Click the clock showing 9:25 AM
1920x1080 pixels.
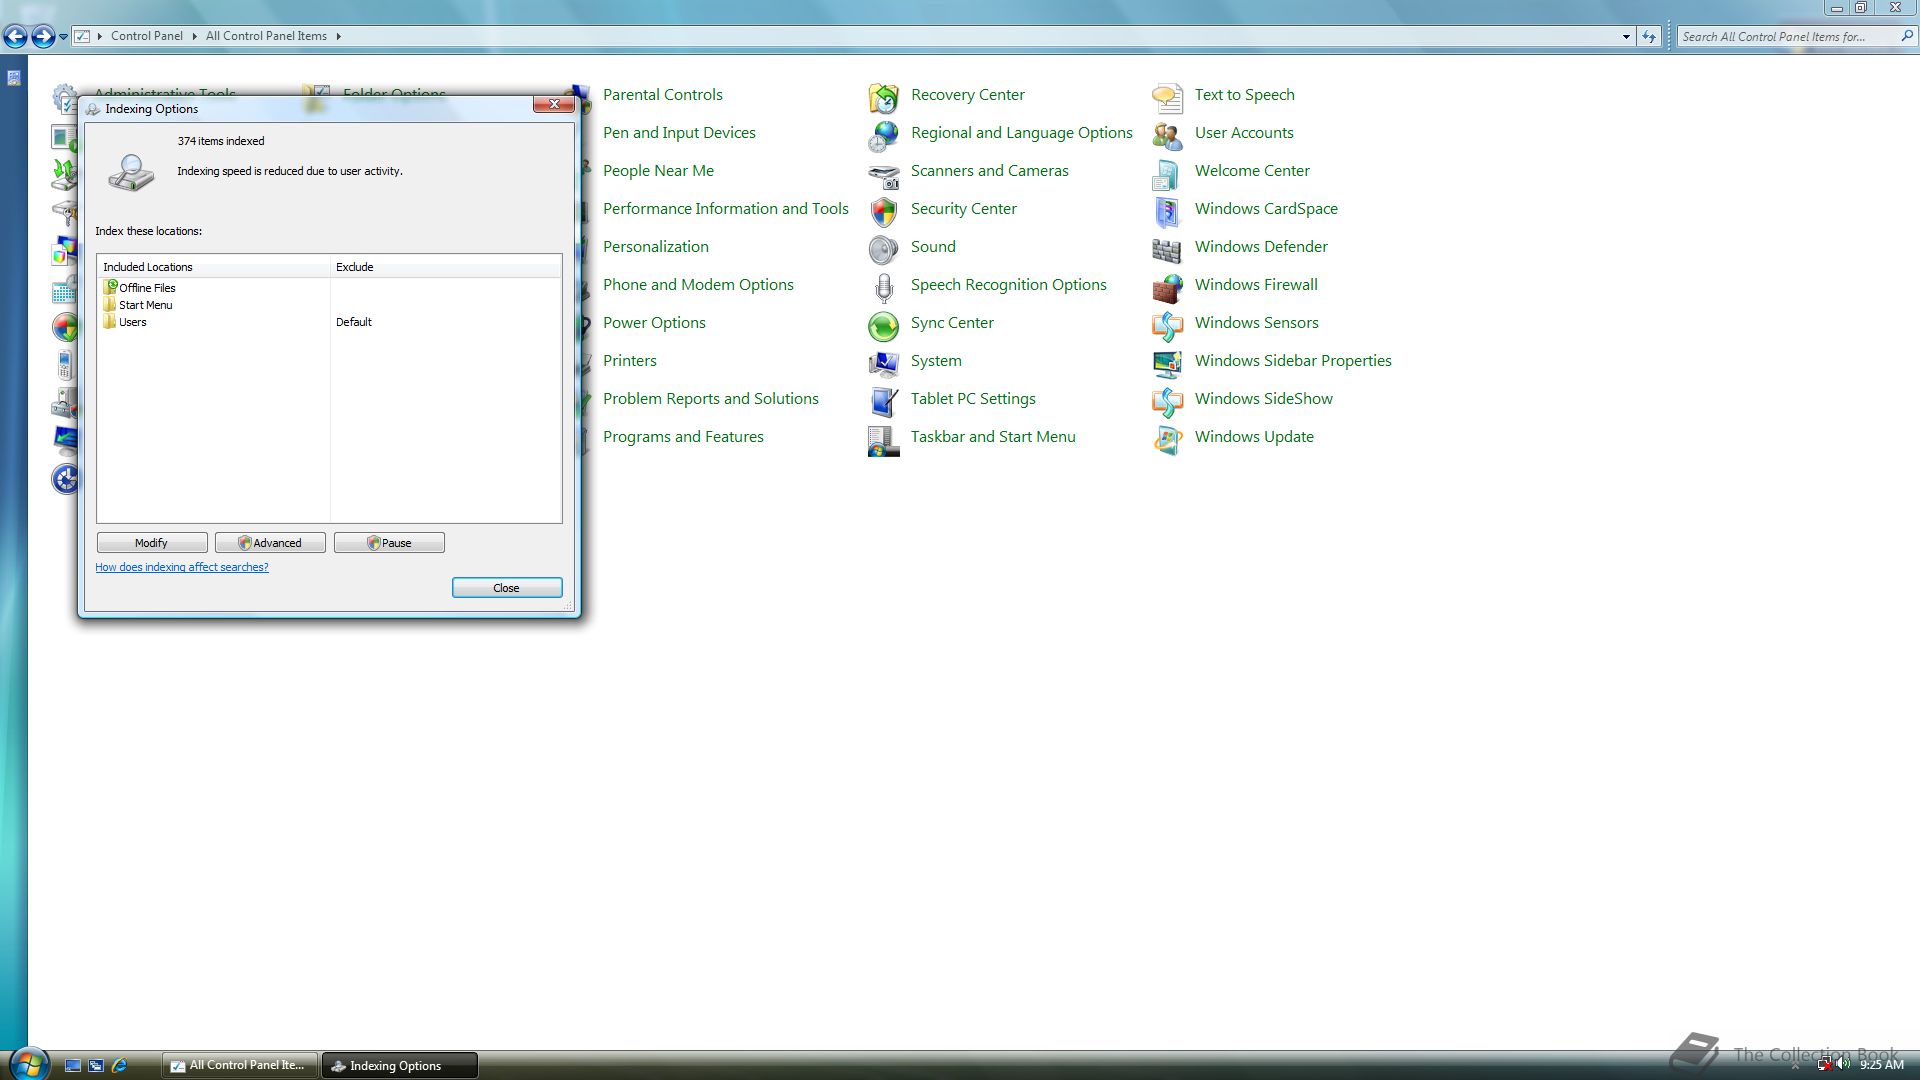coord(1881,1065)
